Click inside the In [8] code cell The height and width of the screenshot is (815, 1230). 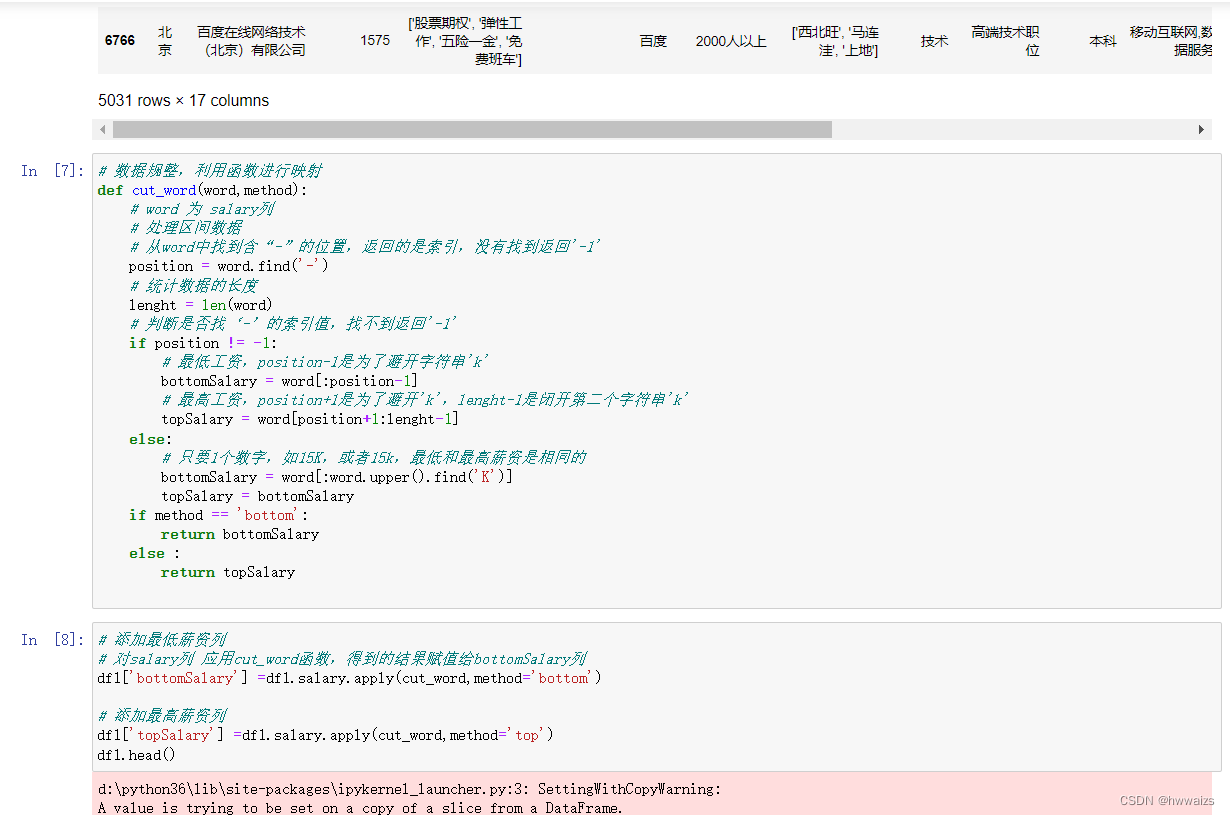(x=656, y=696)
